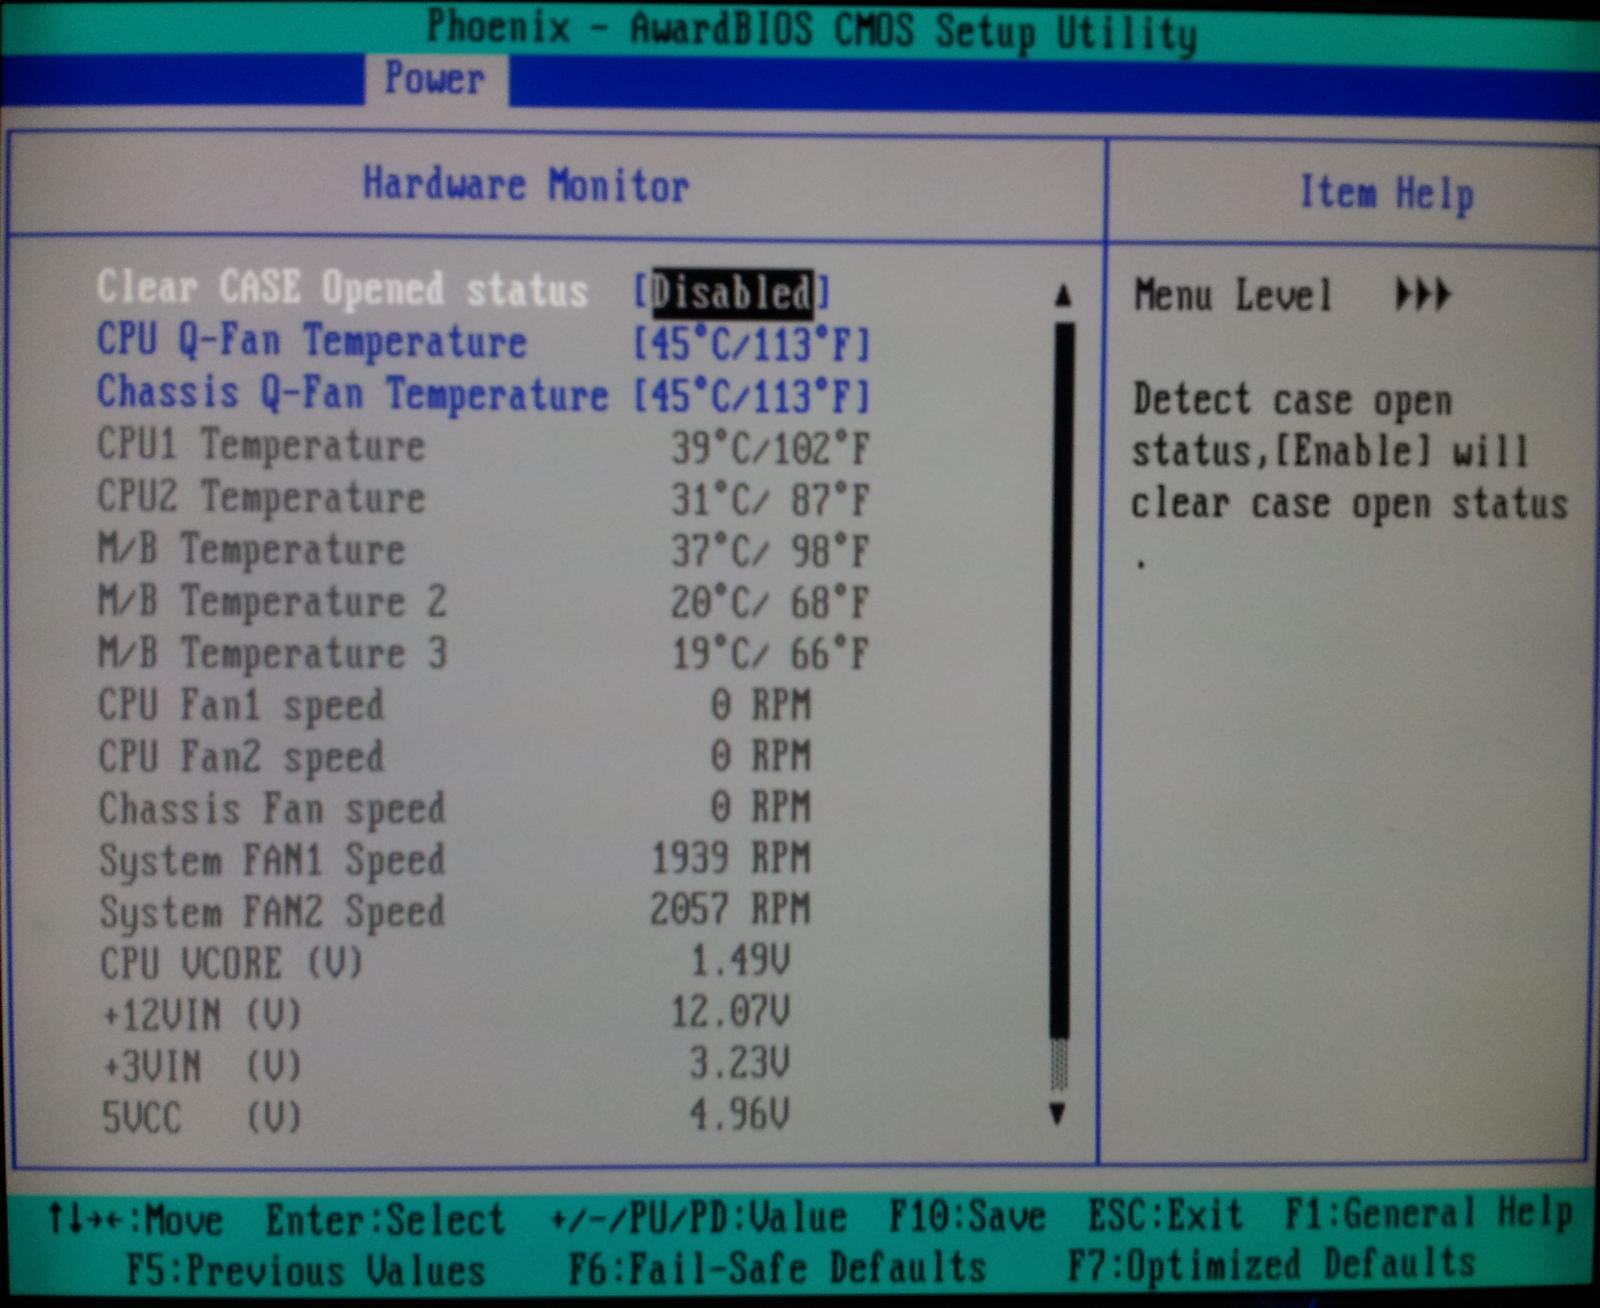
Task: Click the F10:Save hint
Action: click(x=968, y=1219)
